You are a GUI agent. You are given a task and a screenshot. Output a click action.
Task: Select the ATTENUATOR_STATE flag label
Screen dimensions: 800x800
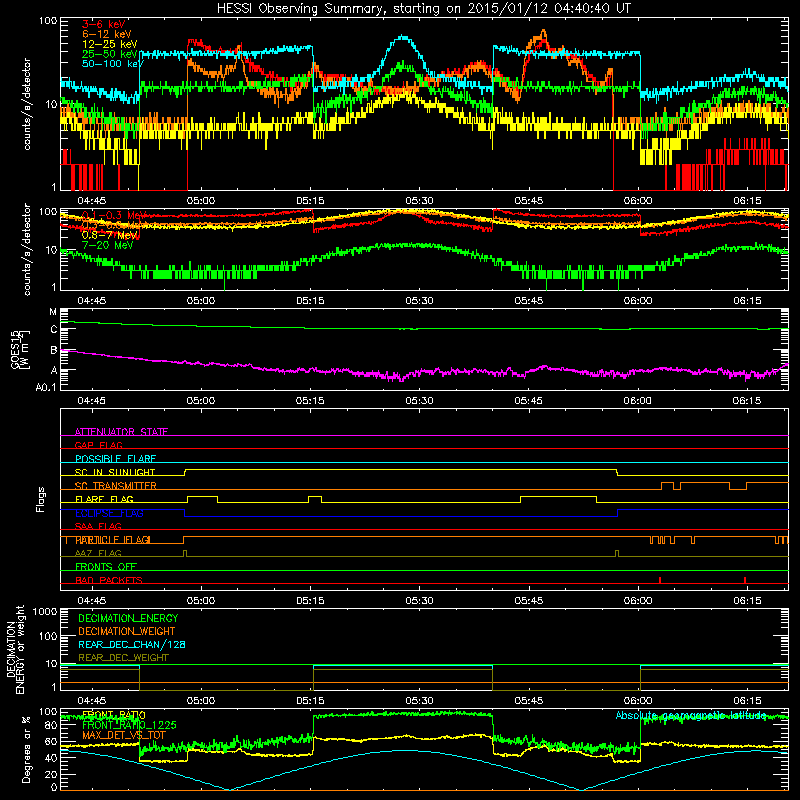coord(121,432)
